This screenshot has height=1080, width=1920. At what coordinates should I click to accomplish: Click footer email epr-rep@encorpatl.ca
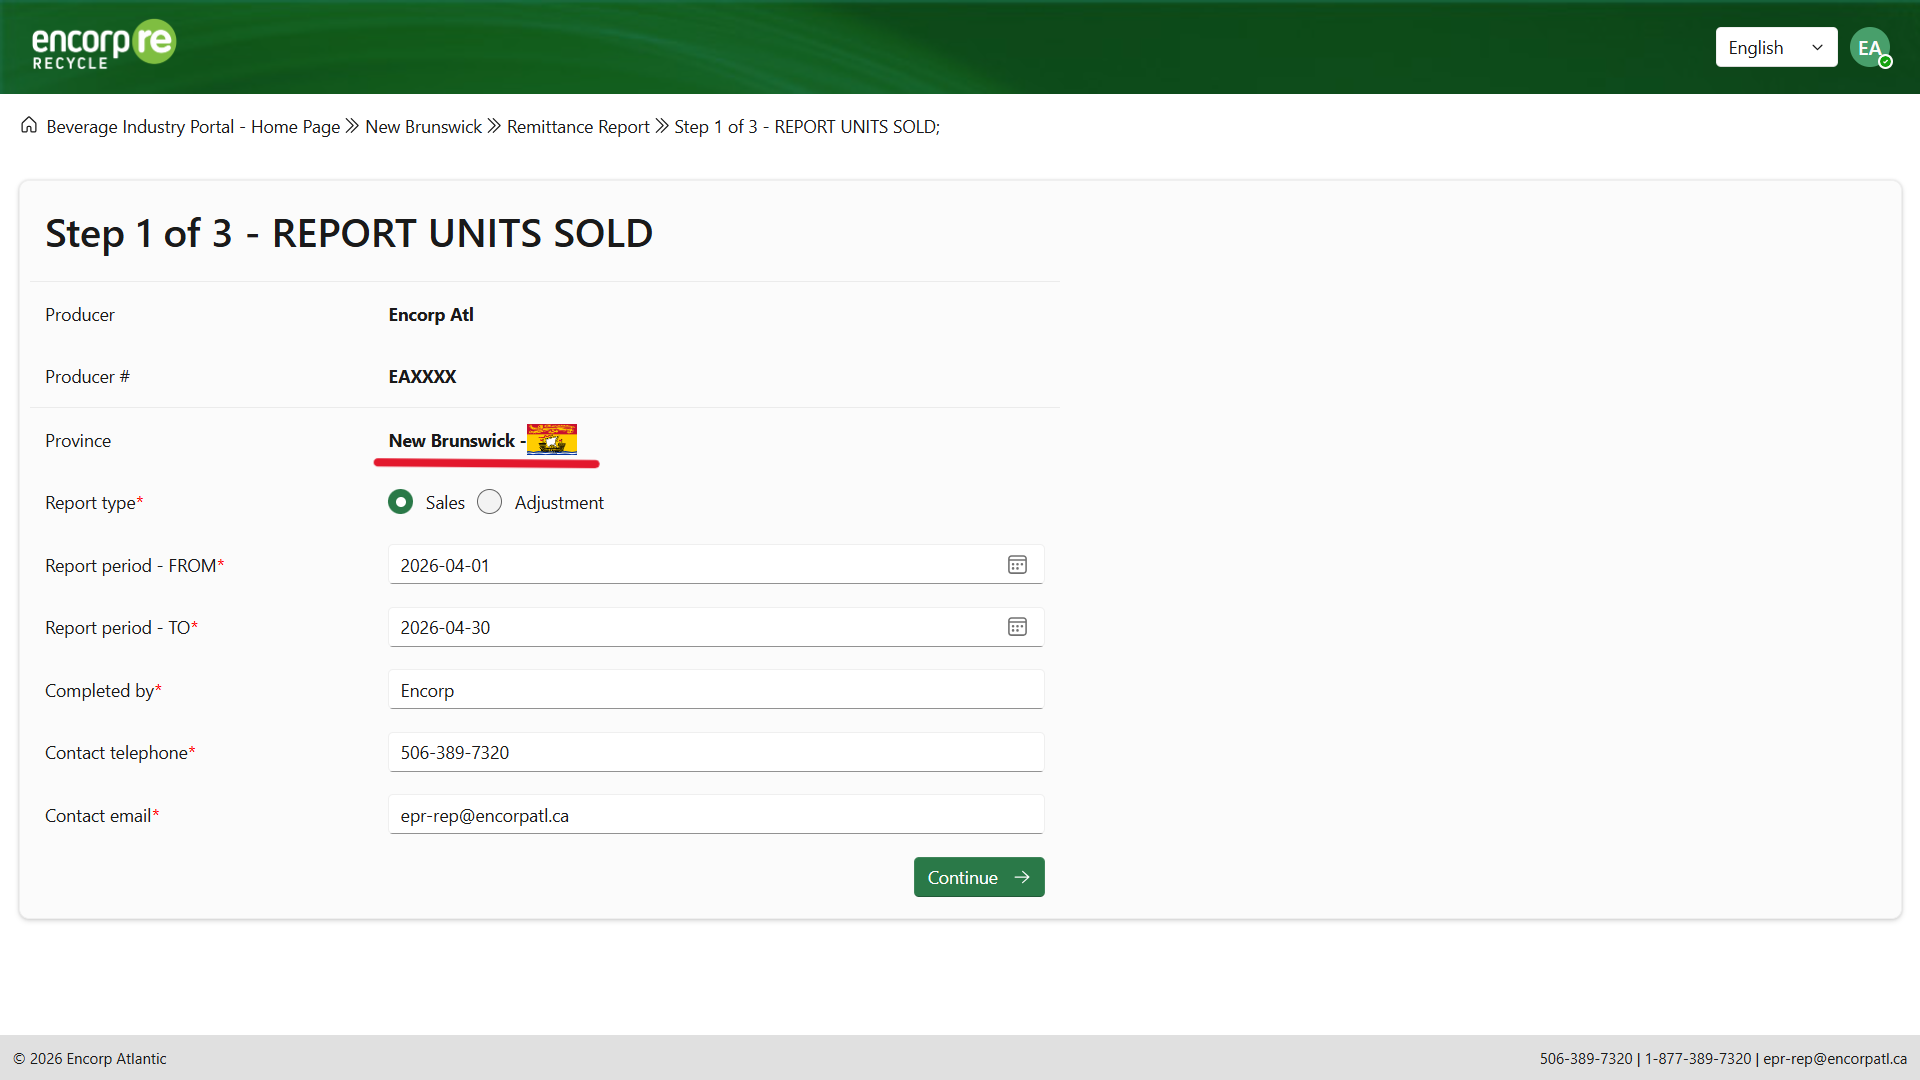pos(1834,1058)
